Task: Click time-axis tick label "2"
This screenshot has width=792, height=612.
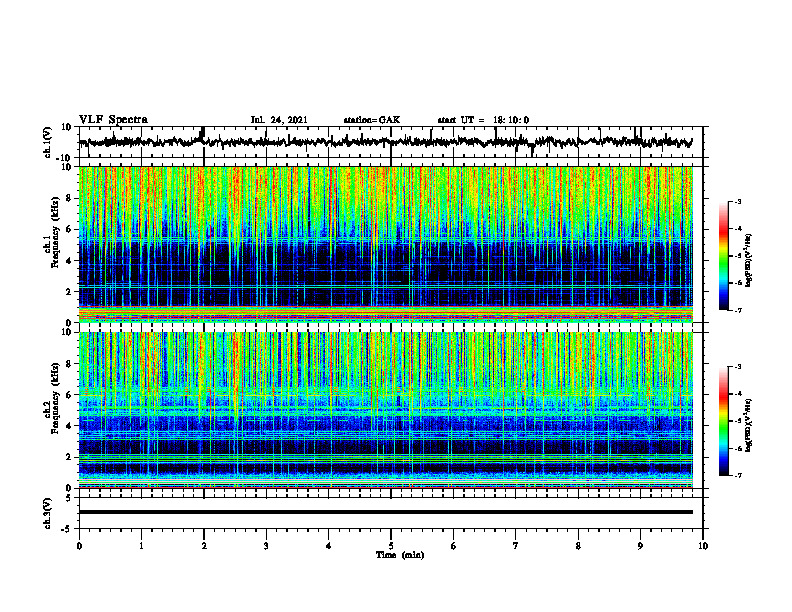Action: tap(204, 546)
